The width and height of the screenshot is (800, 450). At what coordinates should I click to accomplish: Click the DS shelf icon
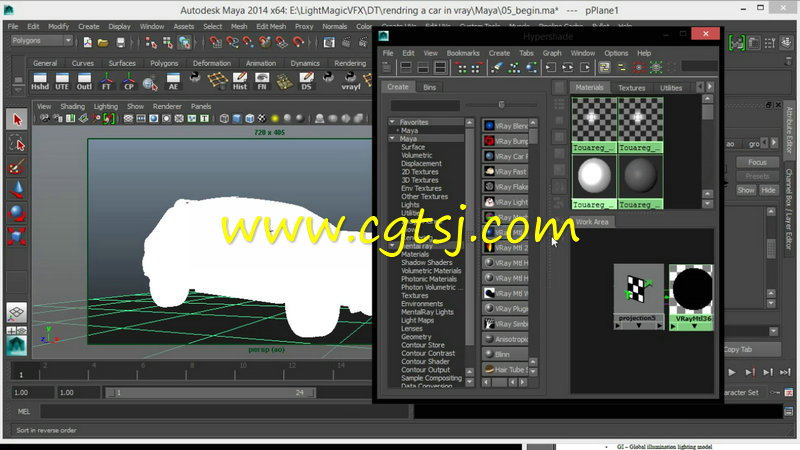coord(306,81)
